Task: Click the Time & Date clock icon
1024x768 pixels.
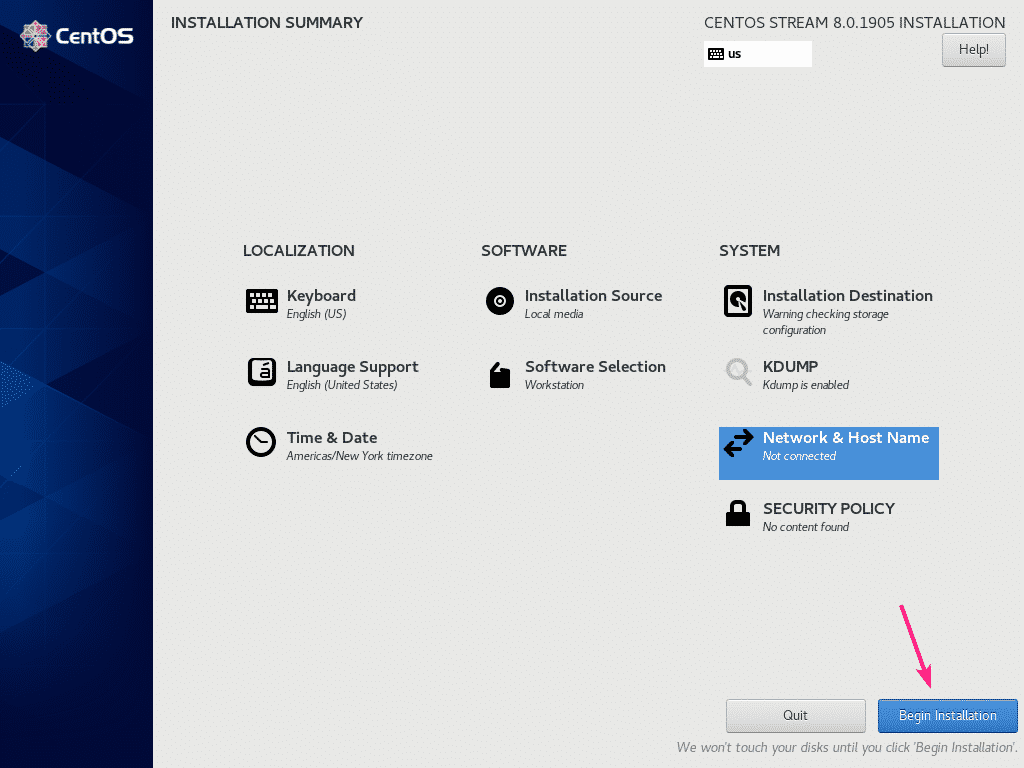Action: tap(261, 443)
